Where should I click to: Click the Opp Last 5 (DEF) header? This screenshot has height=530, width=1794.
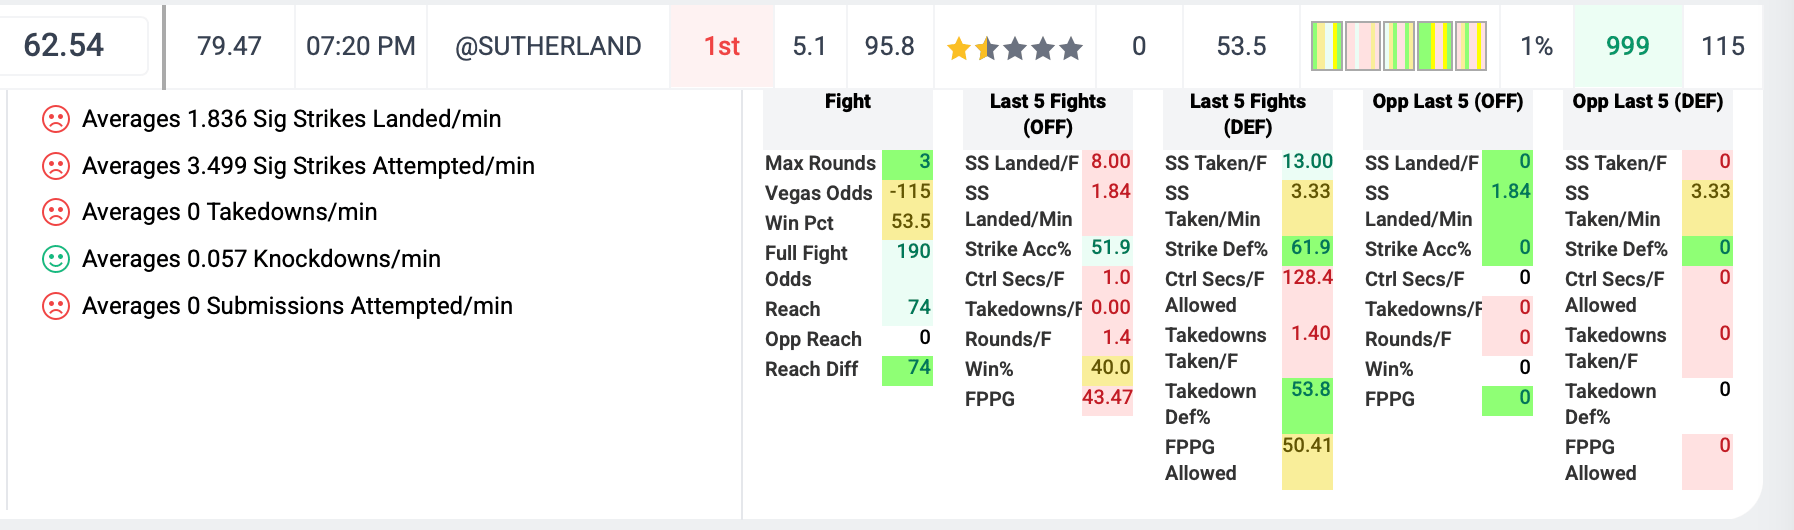click(1648, 102)
